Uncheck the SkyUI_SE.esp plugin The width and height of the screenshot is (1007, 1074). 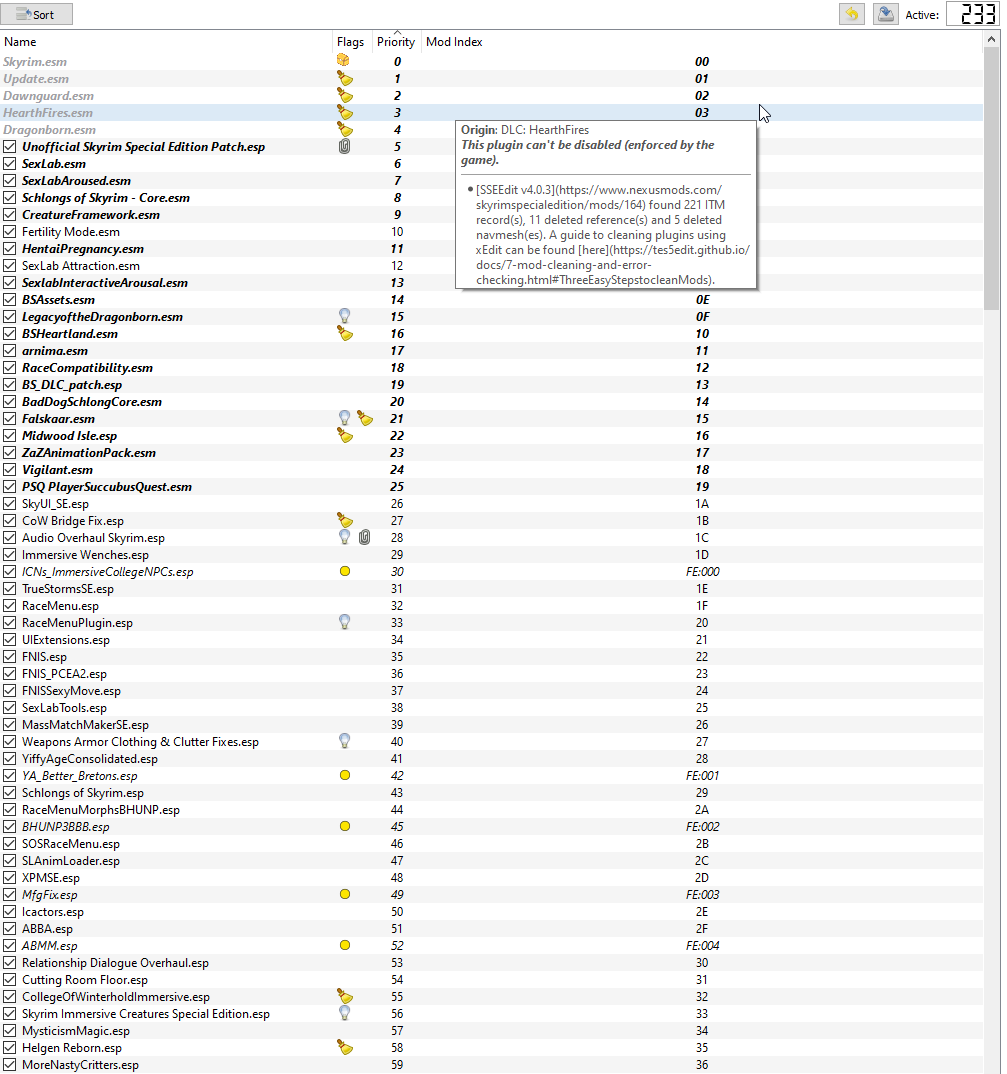click(10, 503)
